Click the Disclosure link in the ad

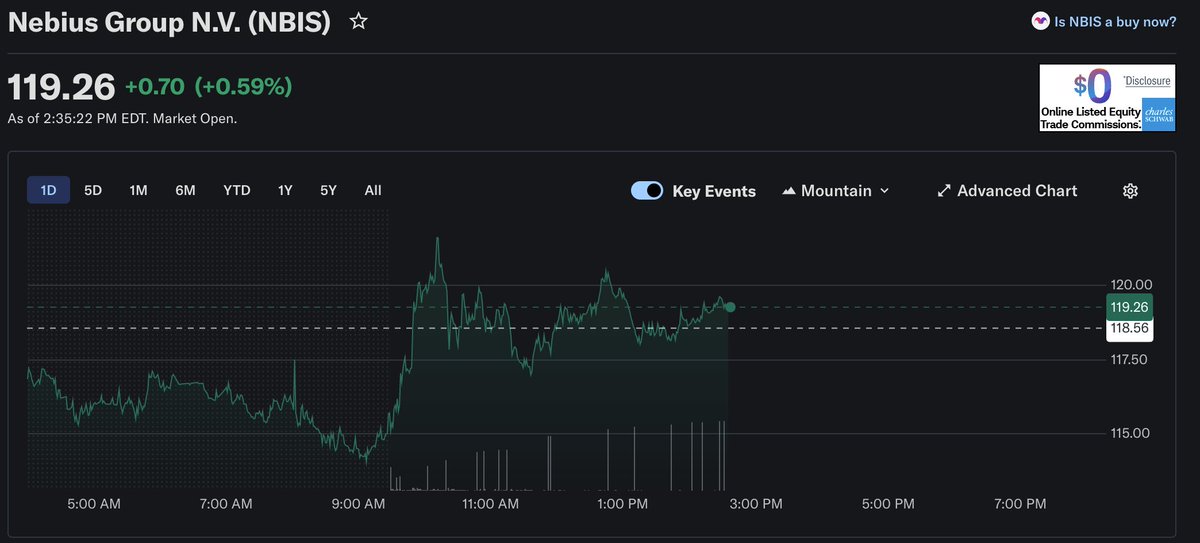coord(1146,80)
